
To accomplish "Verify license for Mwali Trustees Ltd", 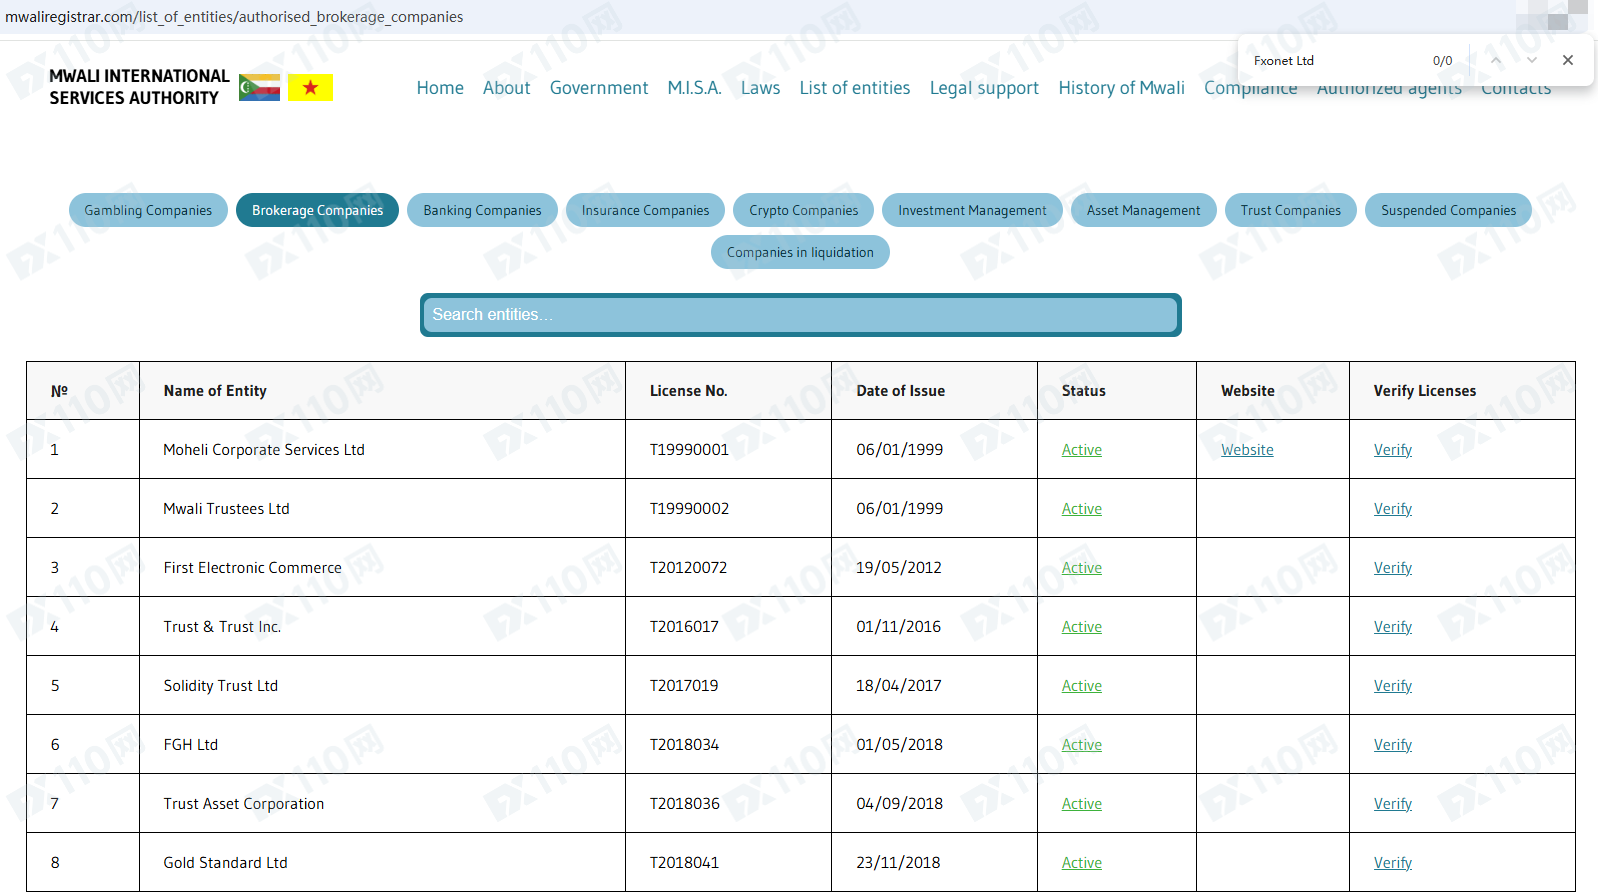I will [x=1392, y=509].
